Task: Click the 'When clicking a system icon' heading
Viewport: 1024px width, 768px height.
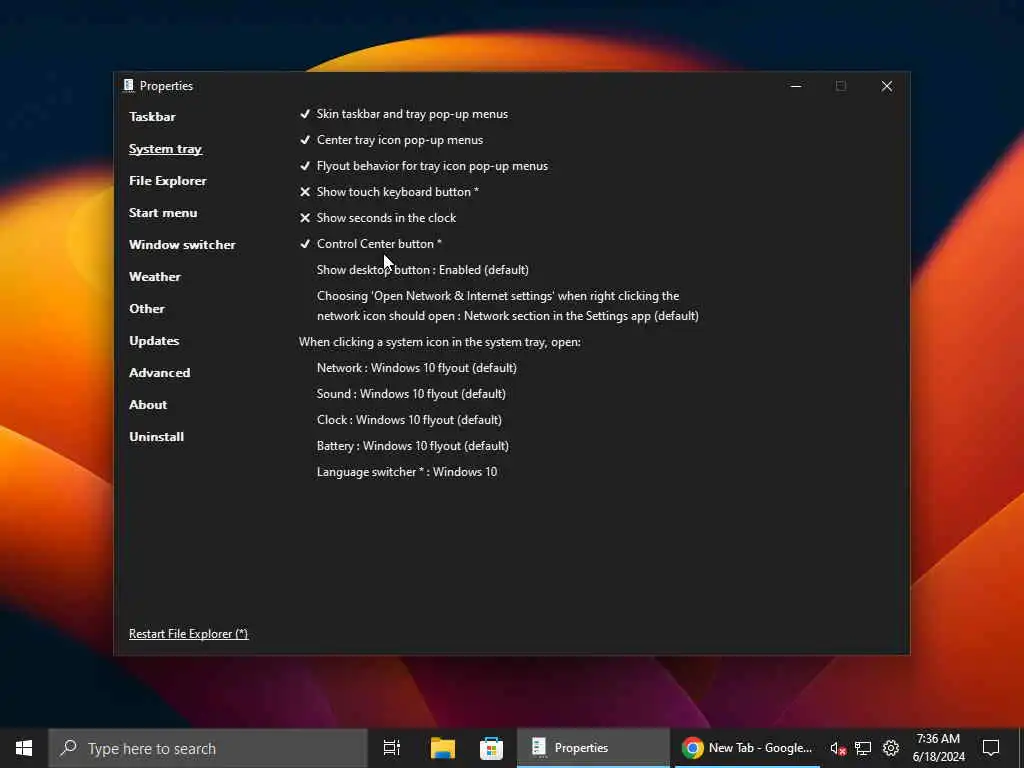Action: pyautogui.click(x=440, y=342)
